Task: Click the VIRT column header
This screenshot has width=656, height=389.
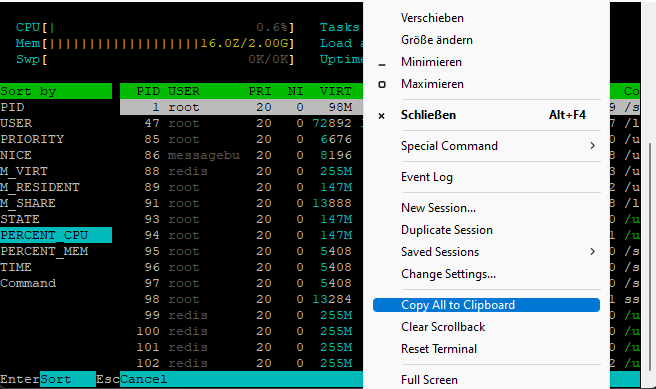Action: [336, 91]
